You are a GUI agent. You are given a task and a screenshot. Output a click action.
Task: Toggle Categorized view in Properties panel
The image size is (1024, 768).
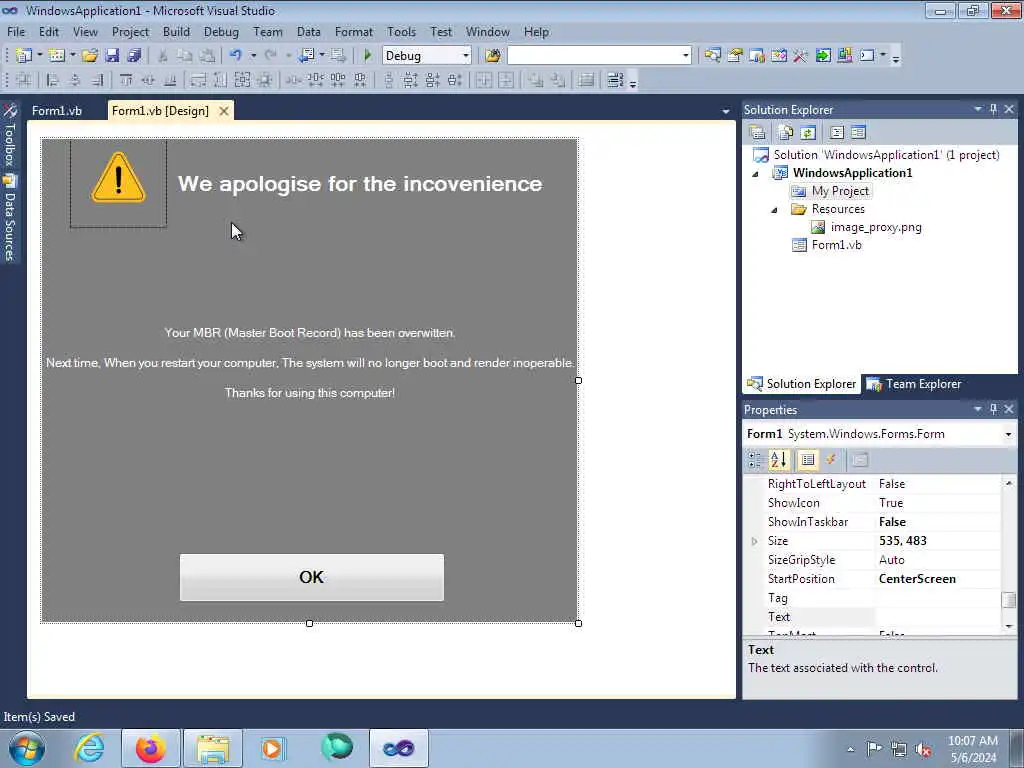pyautogui.click(x=755, y=460)
